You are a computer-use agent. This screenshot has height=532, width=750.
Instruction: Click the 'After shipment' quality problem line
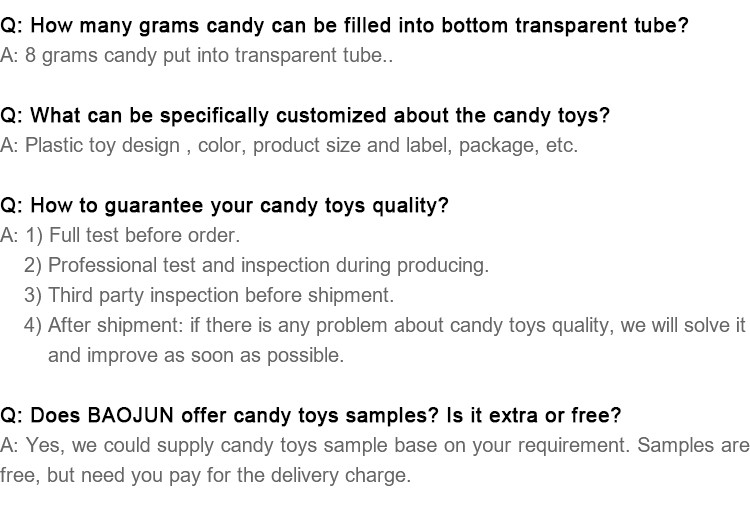[x=385, y=325]
